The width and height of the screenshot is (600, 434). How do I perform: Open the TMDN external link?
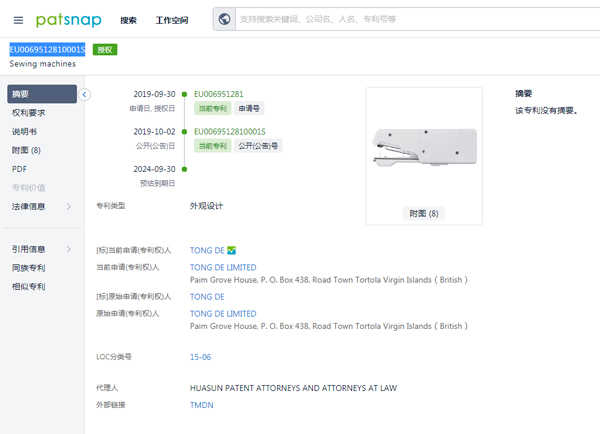202,405
